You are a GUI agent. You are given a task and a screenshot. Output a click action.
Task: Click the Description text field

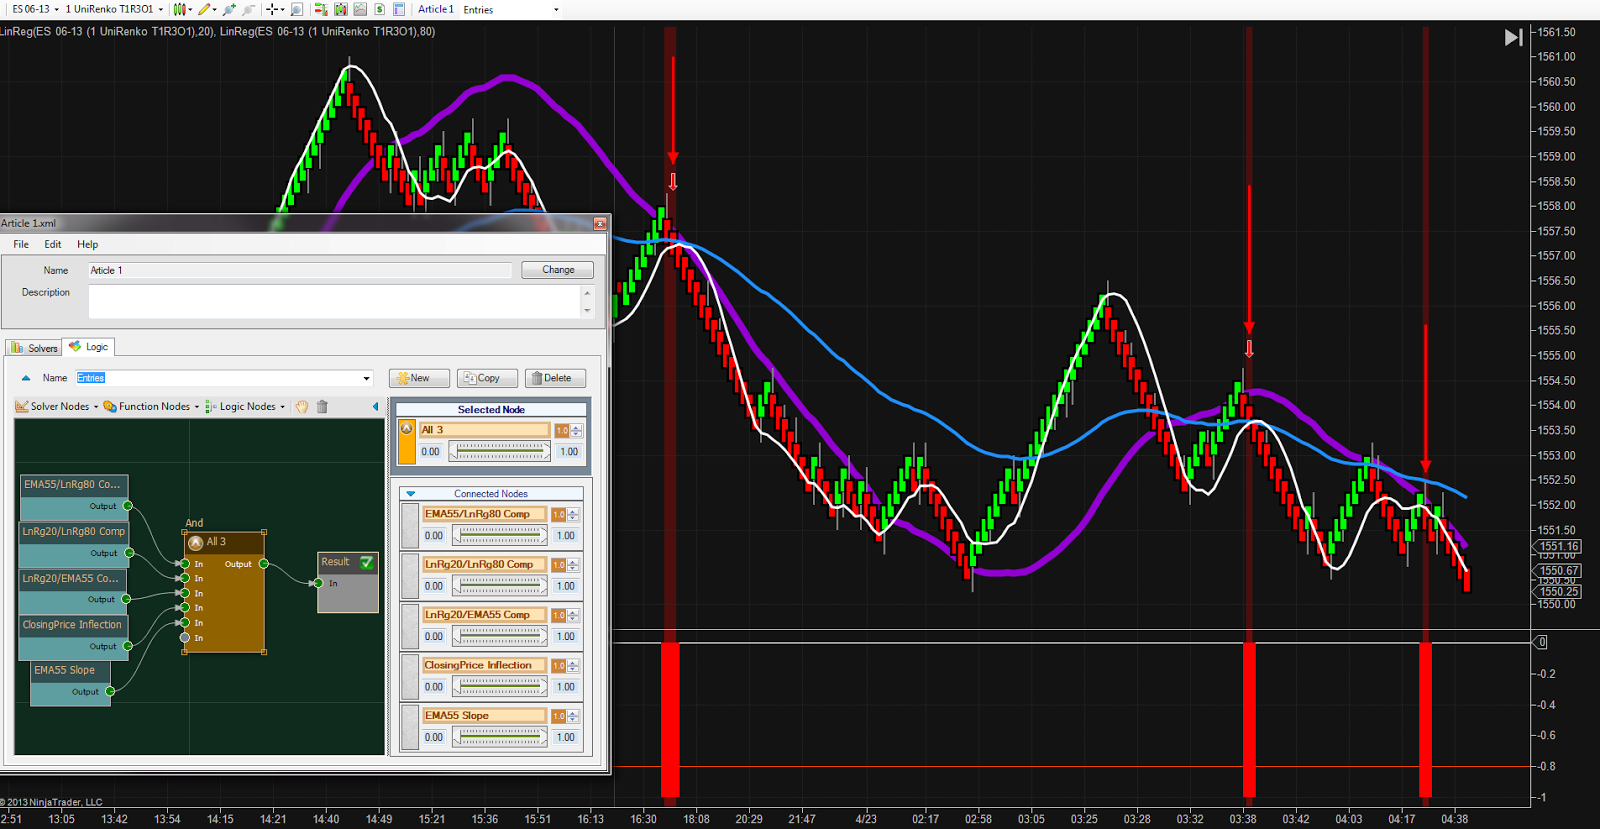coord(334,301)
